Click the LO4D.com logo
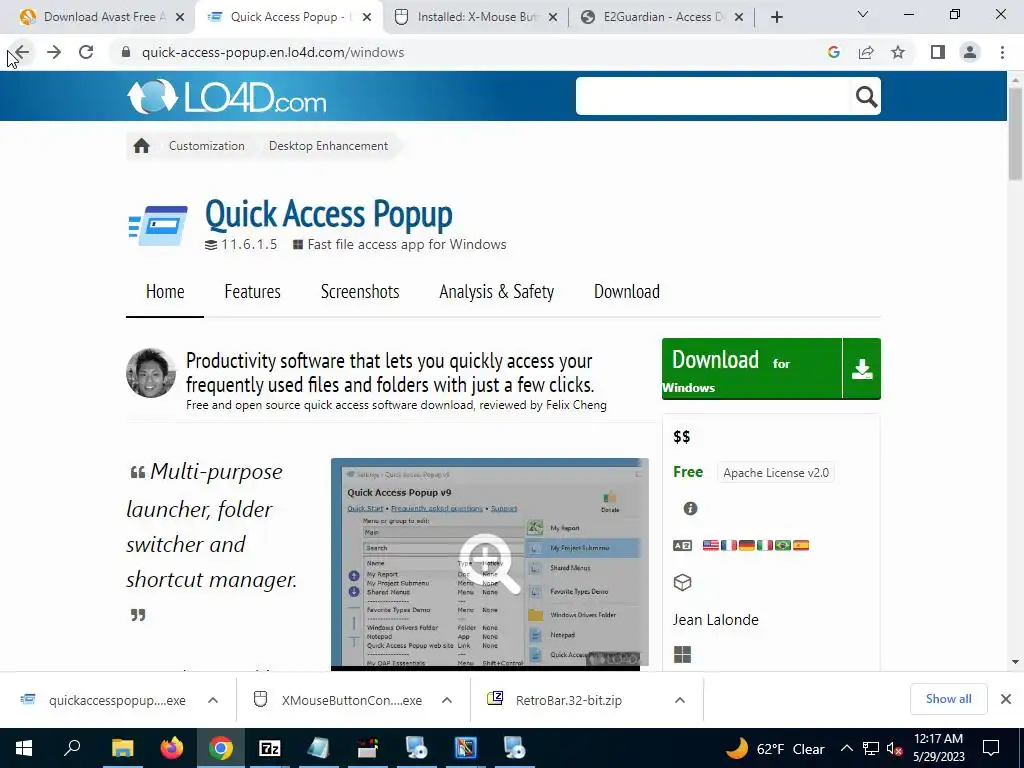This screenshot has width=1024, height=768. [227, 97]
